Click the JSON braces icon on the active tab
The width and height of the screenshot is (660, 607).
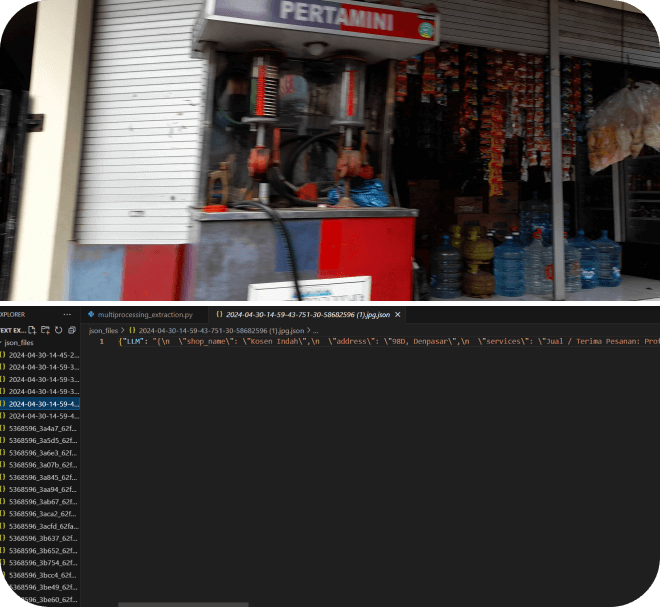click(219, 314)
